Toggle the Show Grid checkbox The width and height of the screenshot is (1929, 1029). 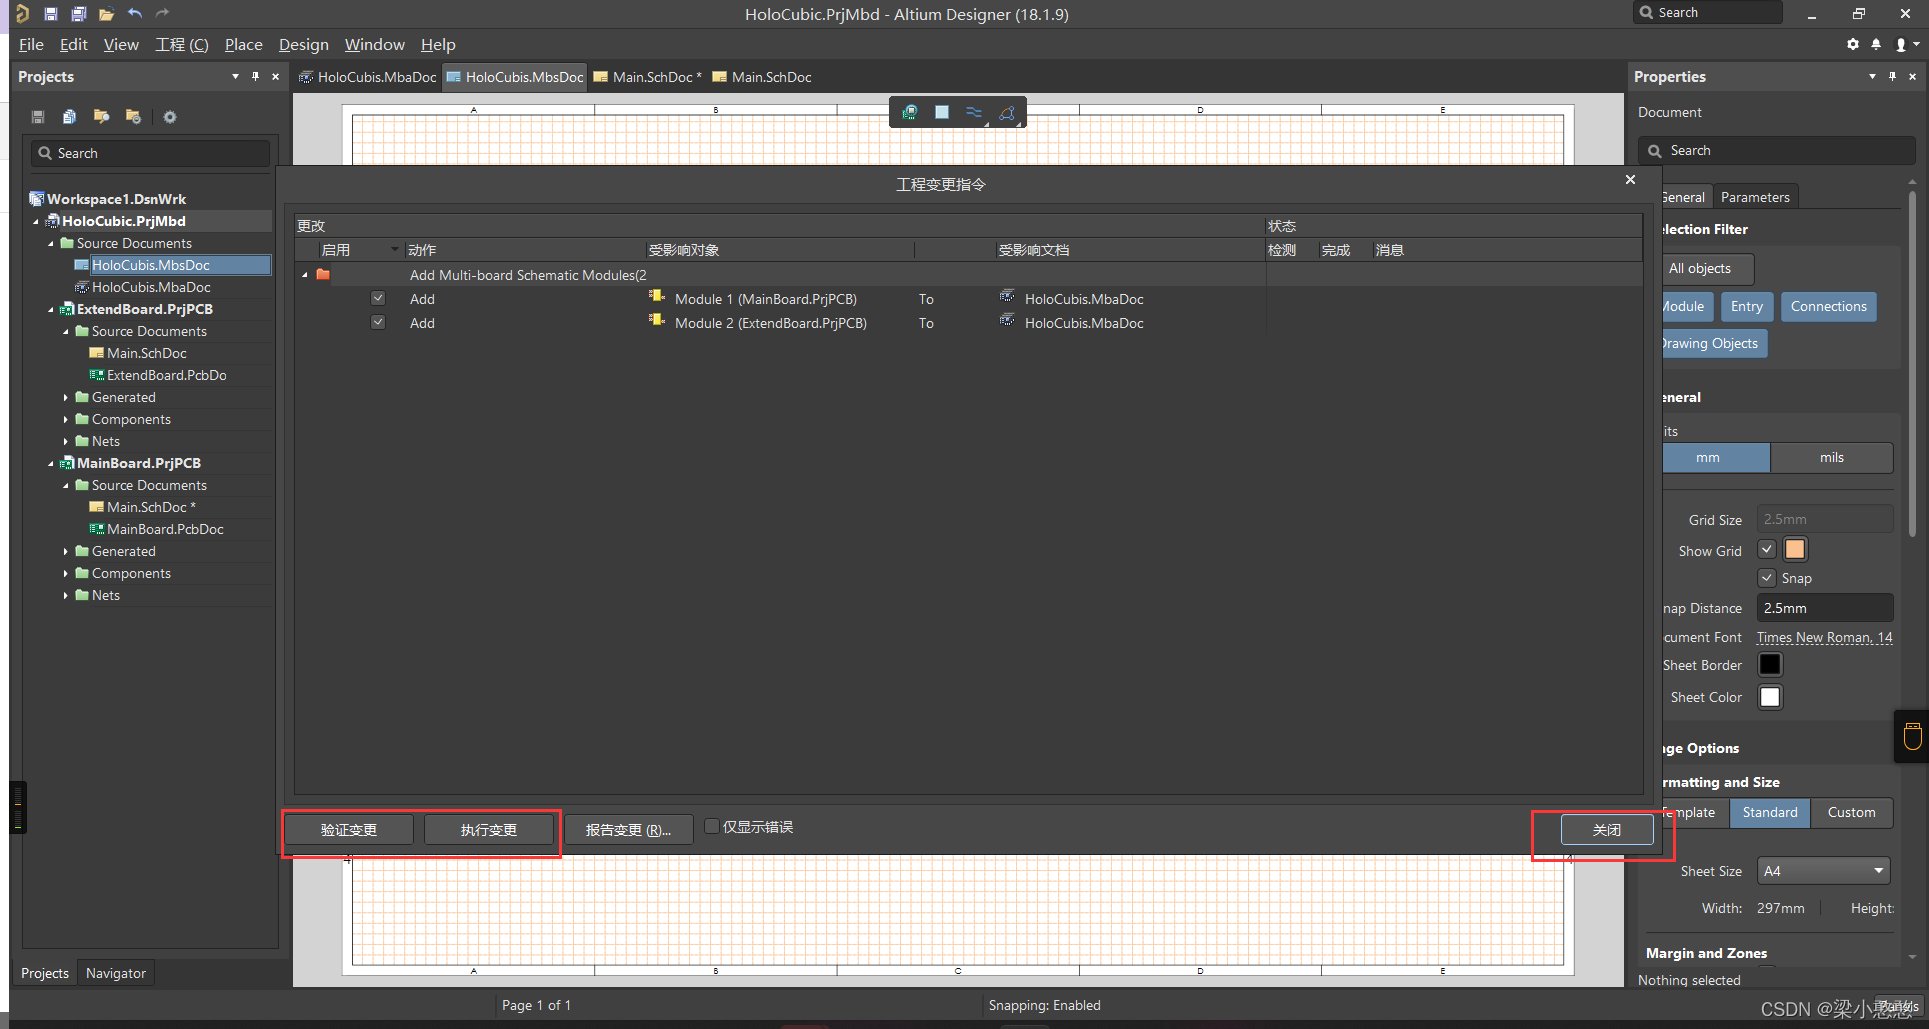1767,549
